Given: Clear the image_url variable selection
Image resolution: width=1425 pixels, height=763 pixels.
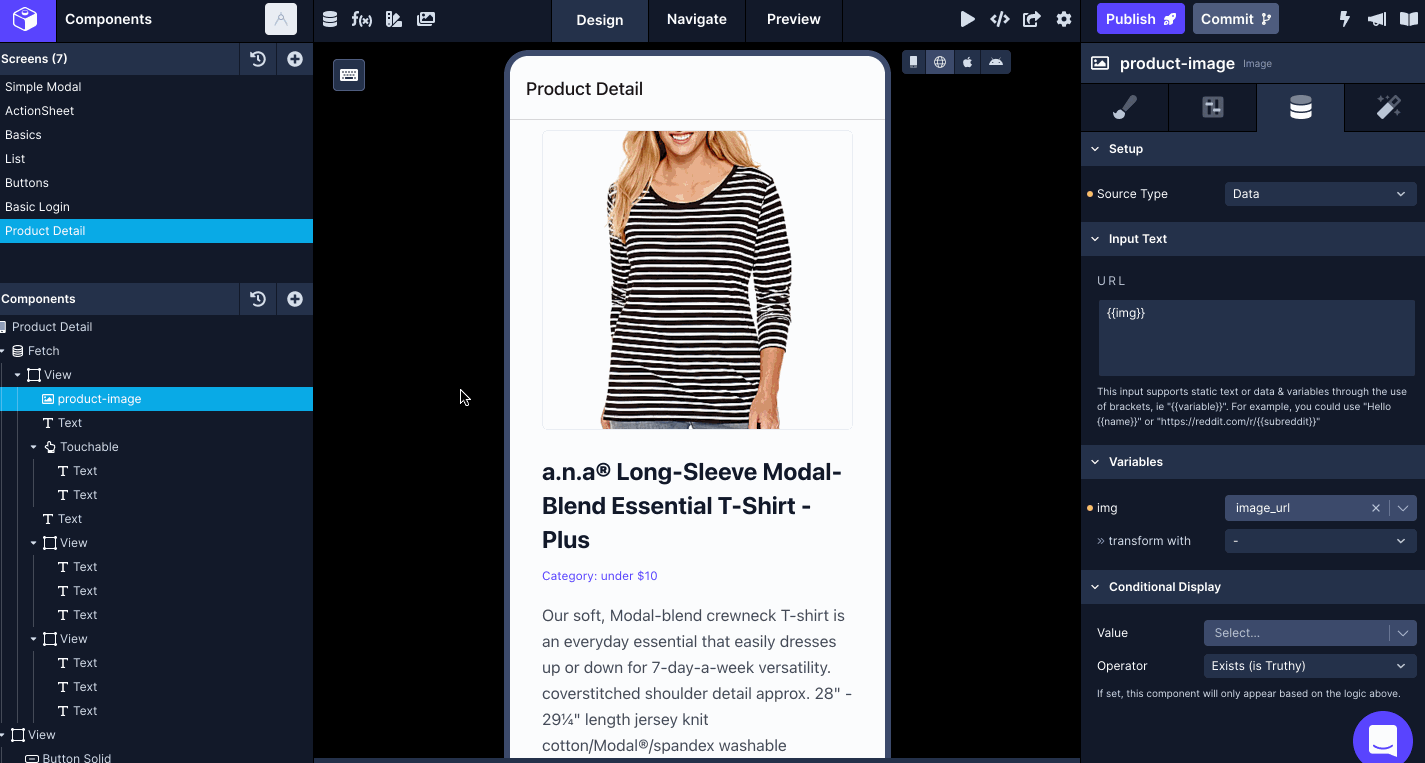Looking at the screenshot, I should coord(1376,508).
